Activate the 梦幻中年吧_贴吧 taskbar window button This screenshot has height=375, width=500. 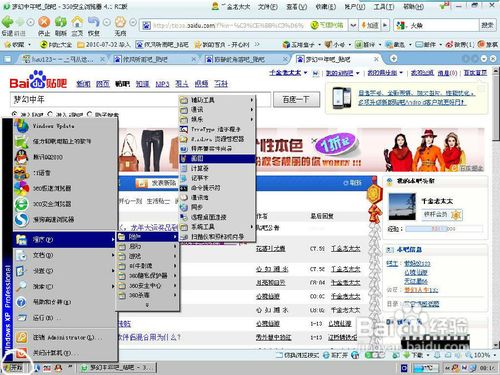(x=118, y=368)
